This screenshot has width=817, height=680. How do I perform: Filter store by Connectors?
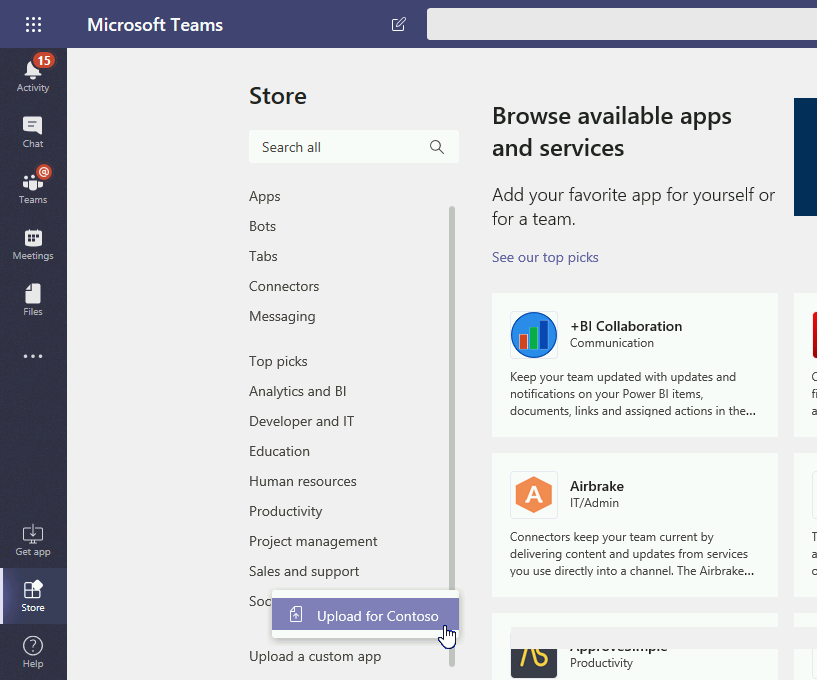coord(284,286)
